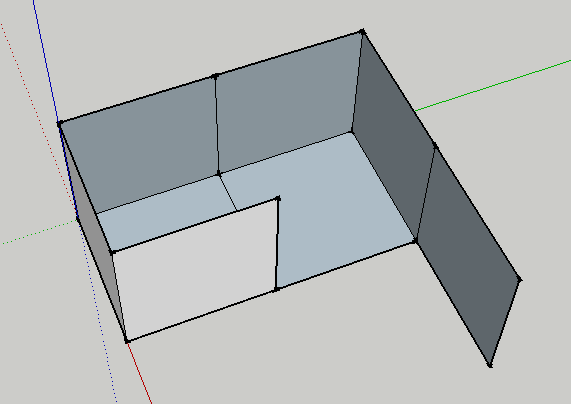This screenshot has height=404, width=571.
Task: Click the solid red axis line
Action: 139,373
